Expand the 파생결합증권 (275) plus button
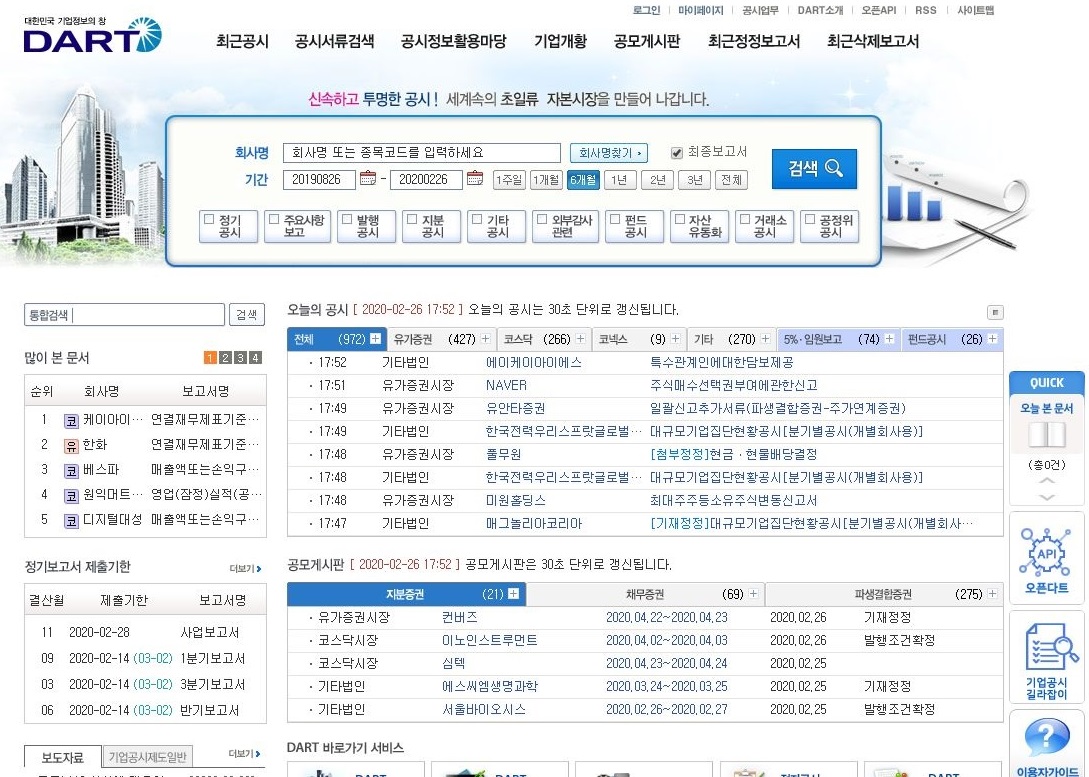Viewport: 1089px width, 777px height. point(992,594)
